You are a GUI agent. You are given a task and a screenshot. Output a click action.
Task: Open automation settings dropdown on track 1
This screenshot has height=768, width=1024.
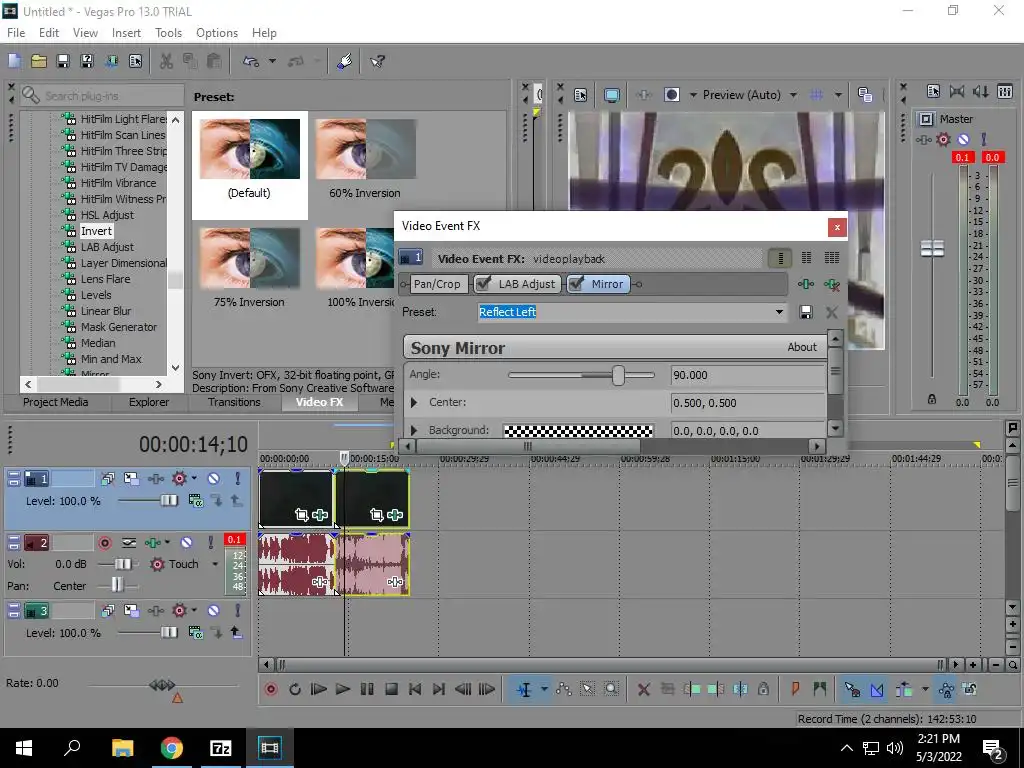194,479
